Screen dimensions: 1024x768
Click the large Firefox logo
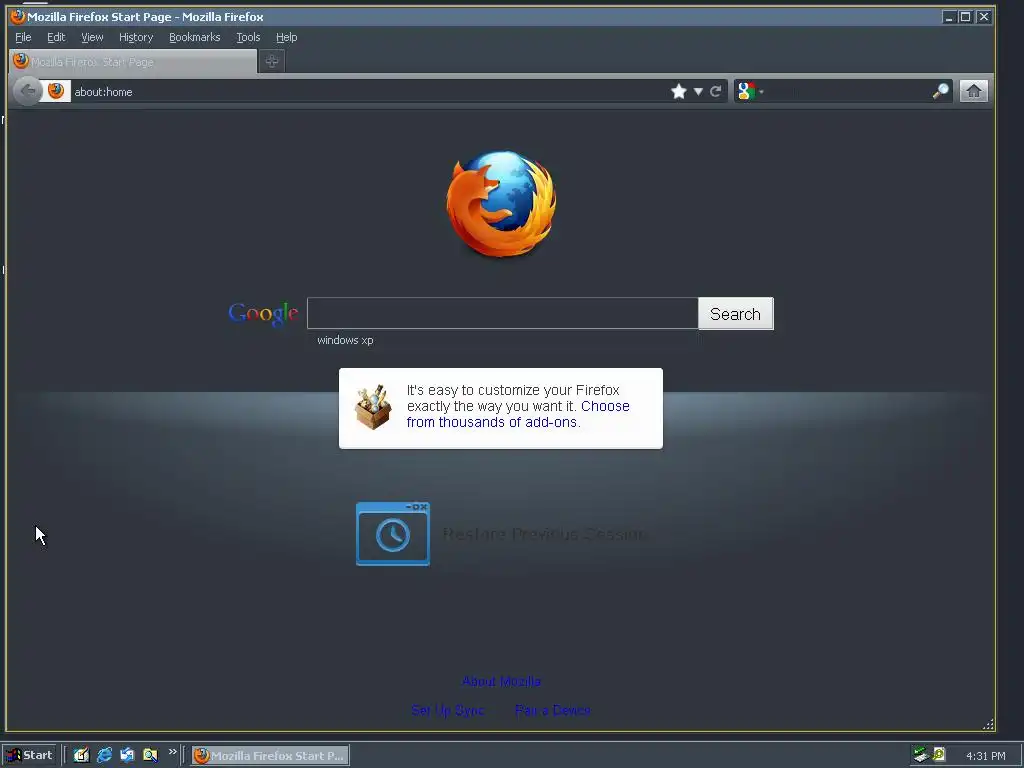click(x=502, y=204)
